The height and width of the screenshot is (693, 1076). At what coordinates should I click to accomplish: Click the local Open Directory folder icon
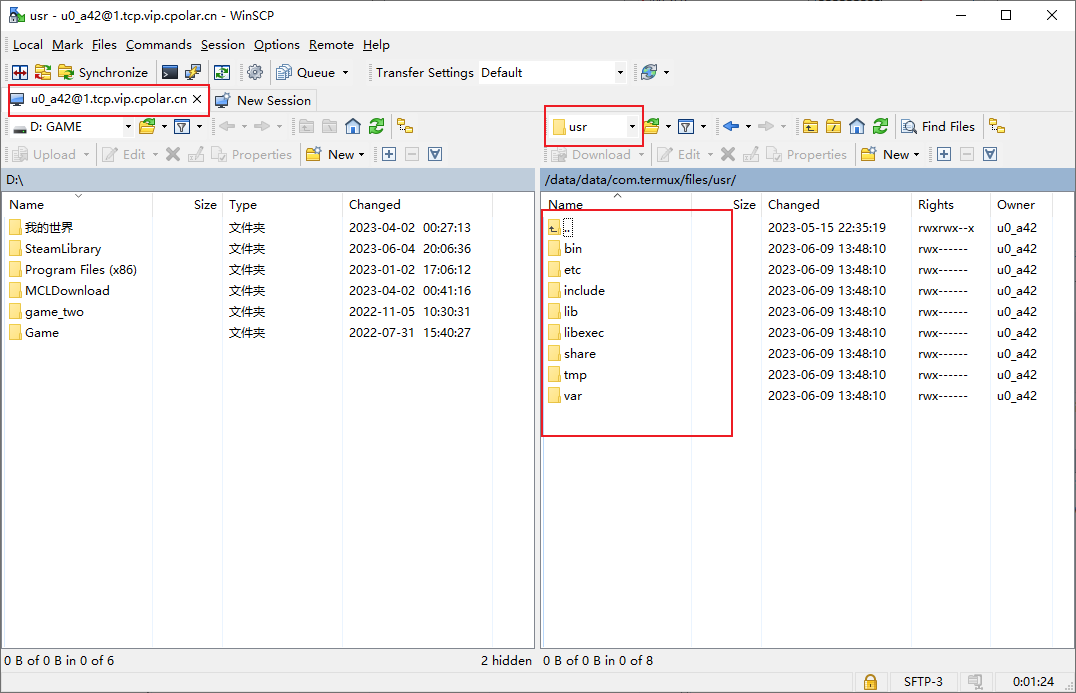pyautogui.click(x=147, y=126)
